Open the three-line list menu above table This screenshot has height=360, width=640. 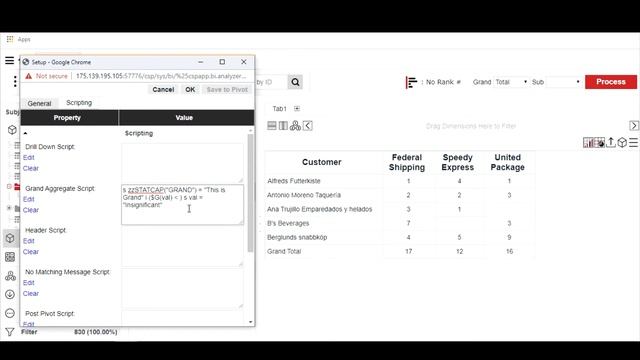(633, 142)
